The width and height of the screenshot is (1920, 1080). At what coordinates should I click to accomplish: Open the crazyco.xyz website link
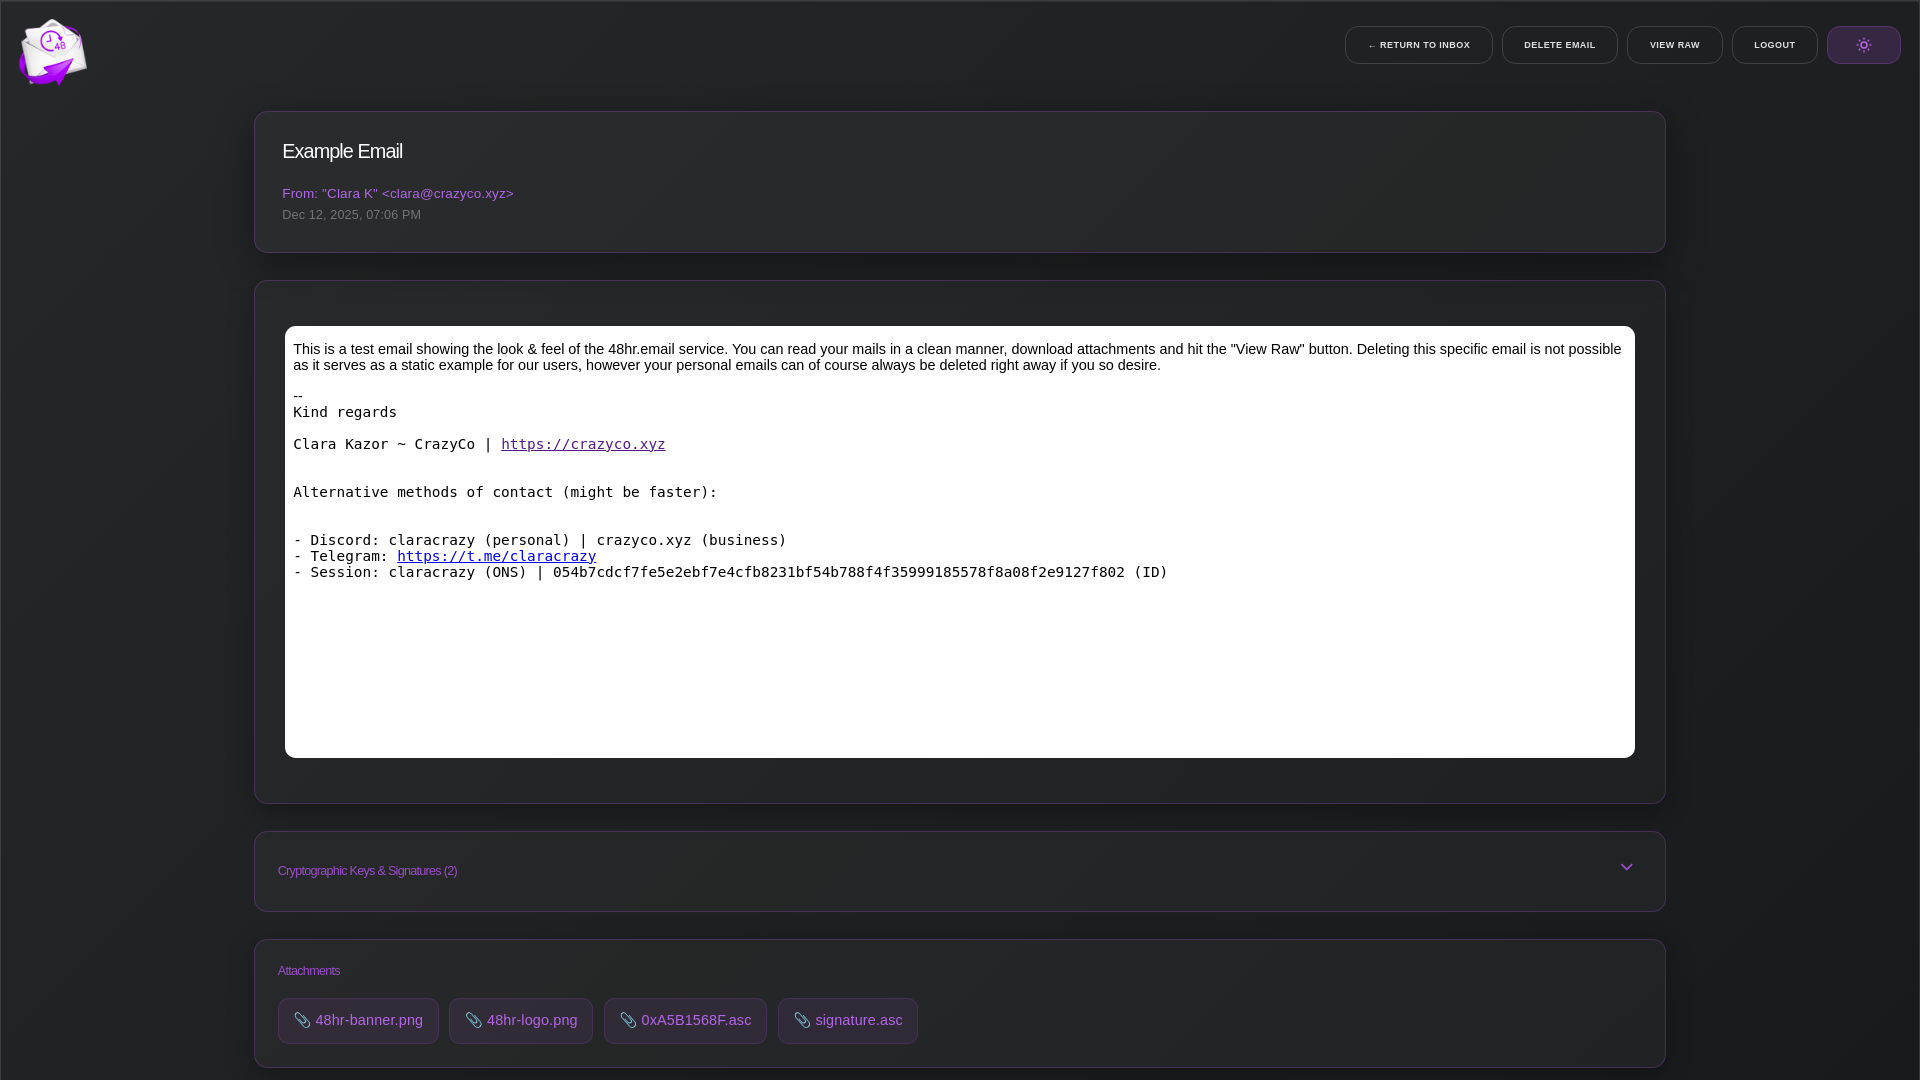pos(583,444)
